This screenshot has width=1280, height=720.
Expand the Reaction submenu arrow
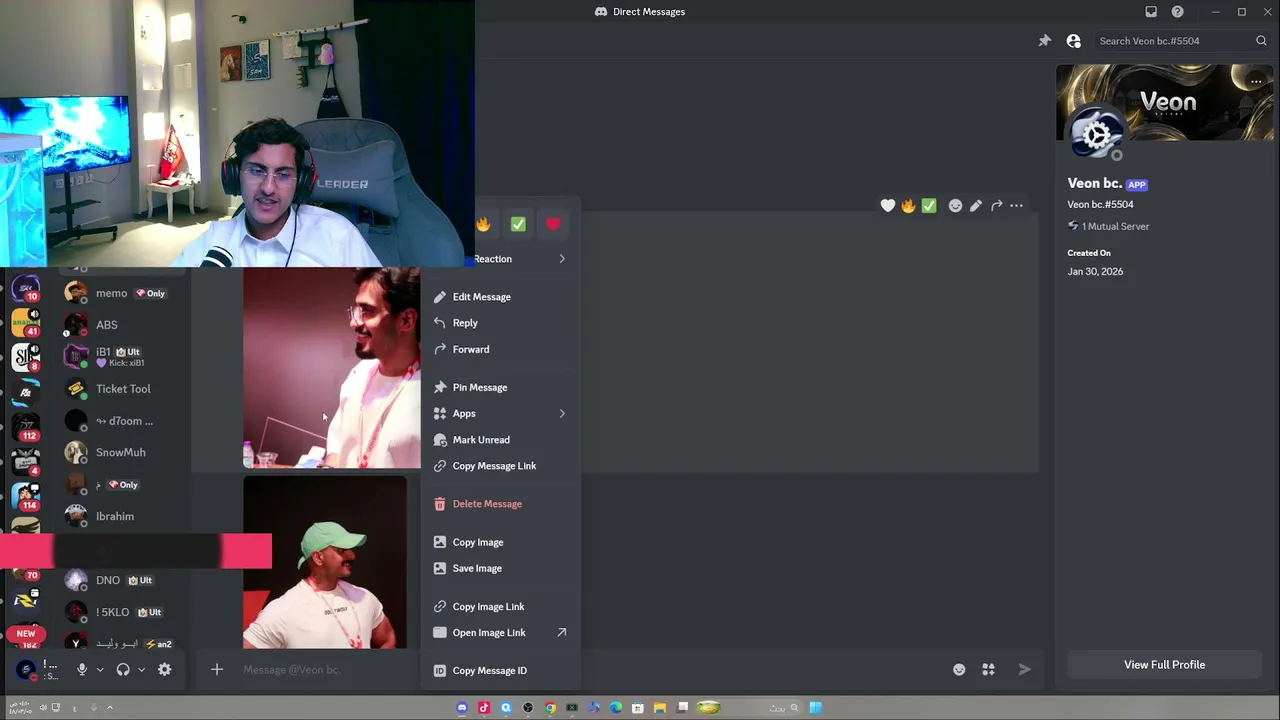click(x=561, y=259)
